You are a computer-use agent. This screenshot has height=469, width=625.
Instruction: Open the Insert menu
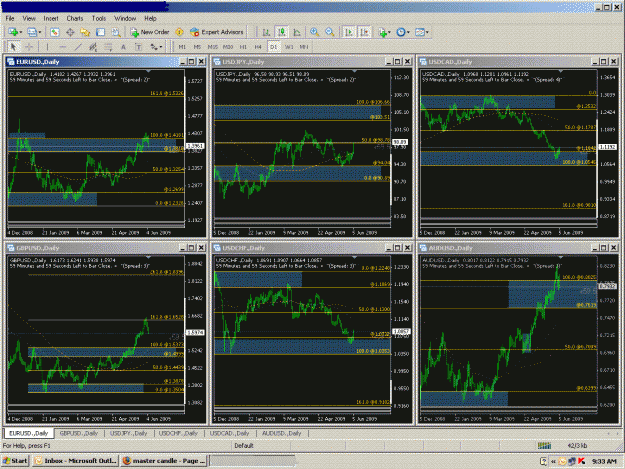point(51,18)
